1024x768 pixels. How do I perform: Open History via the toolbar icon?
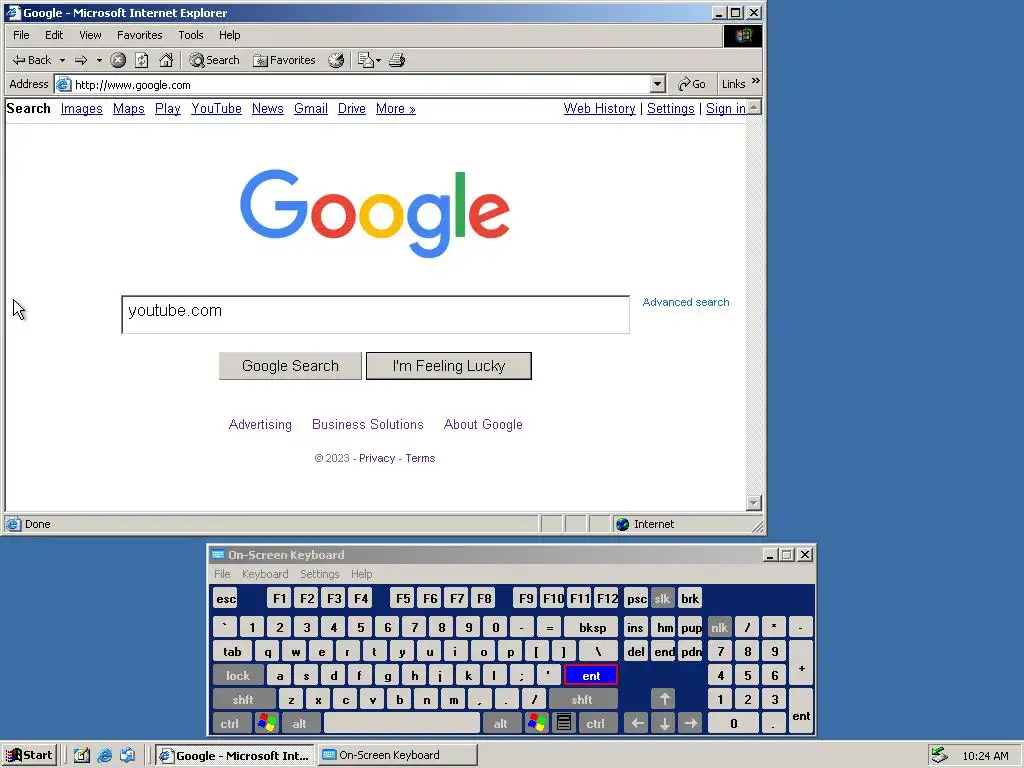336,60
